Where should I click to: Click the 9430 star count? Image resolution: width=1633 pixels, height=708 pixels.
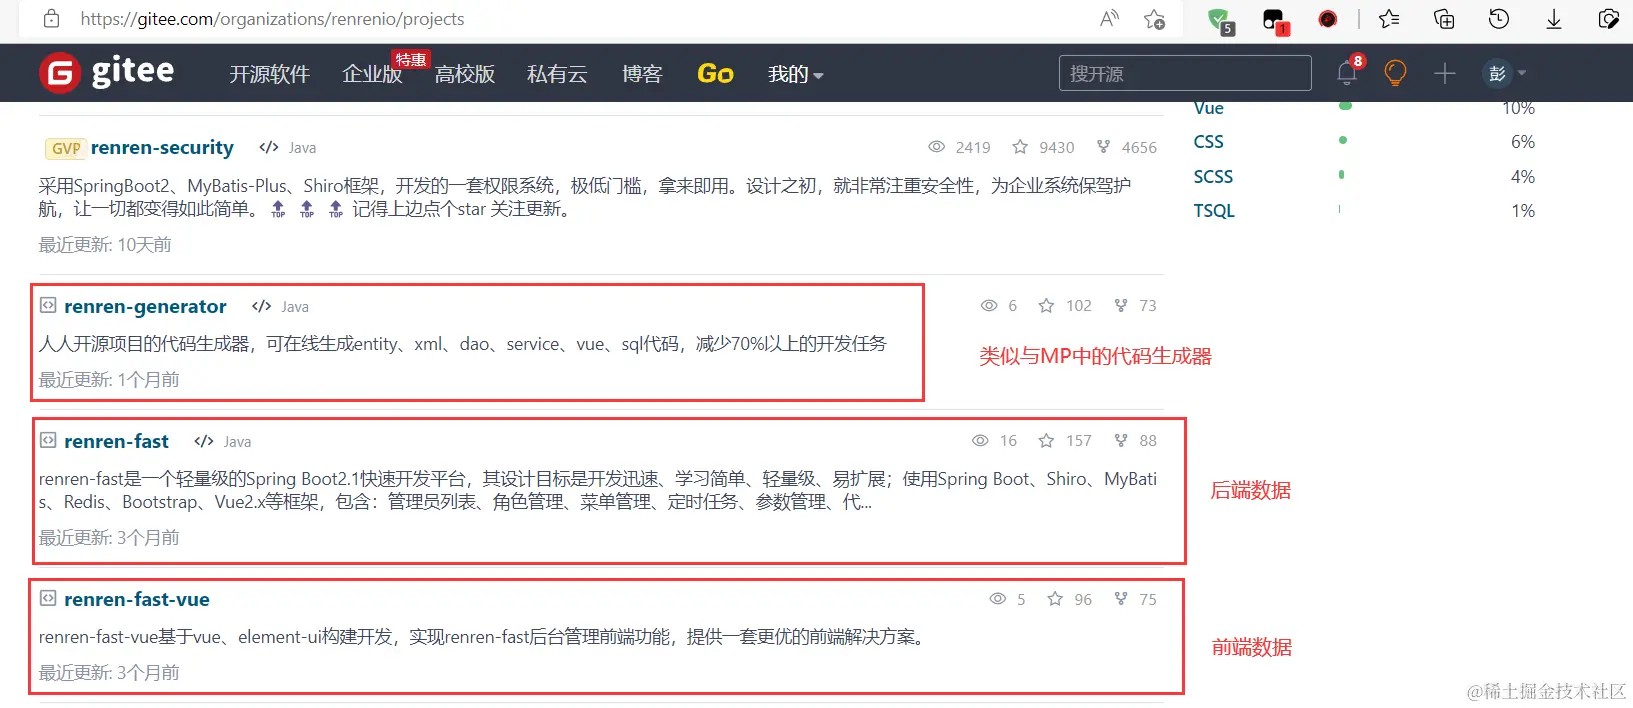point(1056,148)
